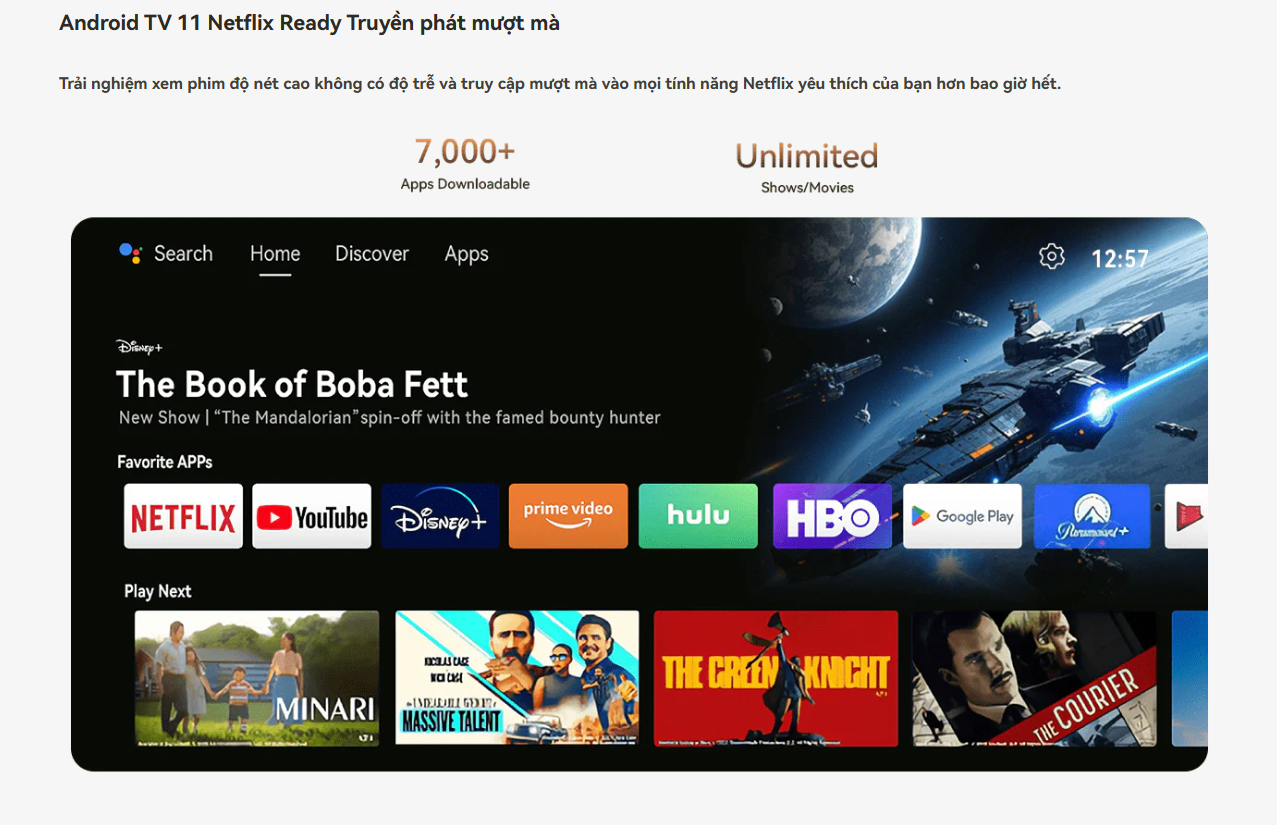Click The Book of Boba Fett title
This screenshot has height=825, width=1277.
(x=292, y=385)
